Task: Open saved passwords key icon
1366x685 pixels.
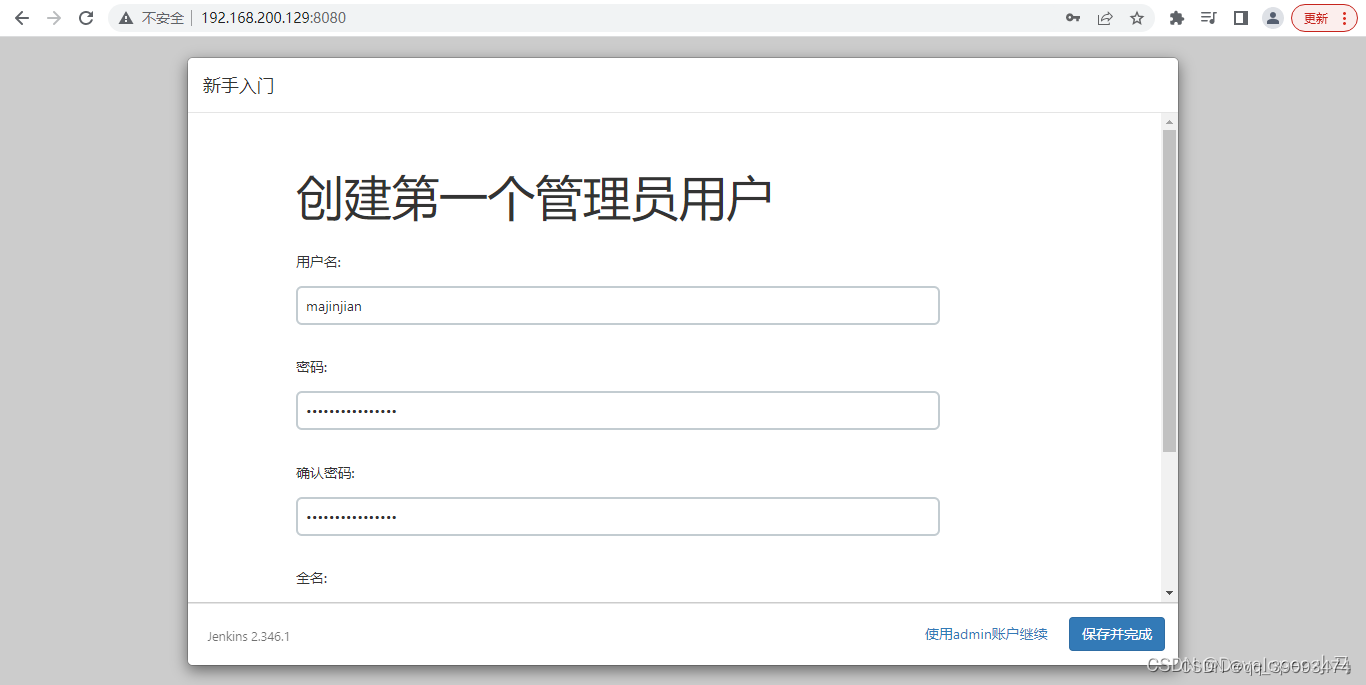Action: tap(1073, 18)
